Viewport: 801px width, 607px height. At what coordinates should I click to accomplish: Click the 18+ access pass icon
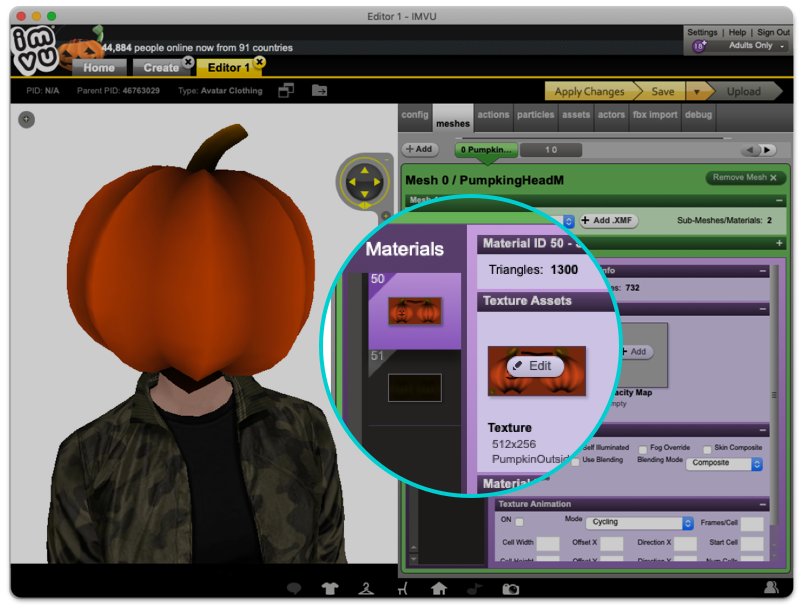699,45
